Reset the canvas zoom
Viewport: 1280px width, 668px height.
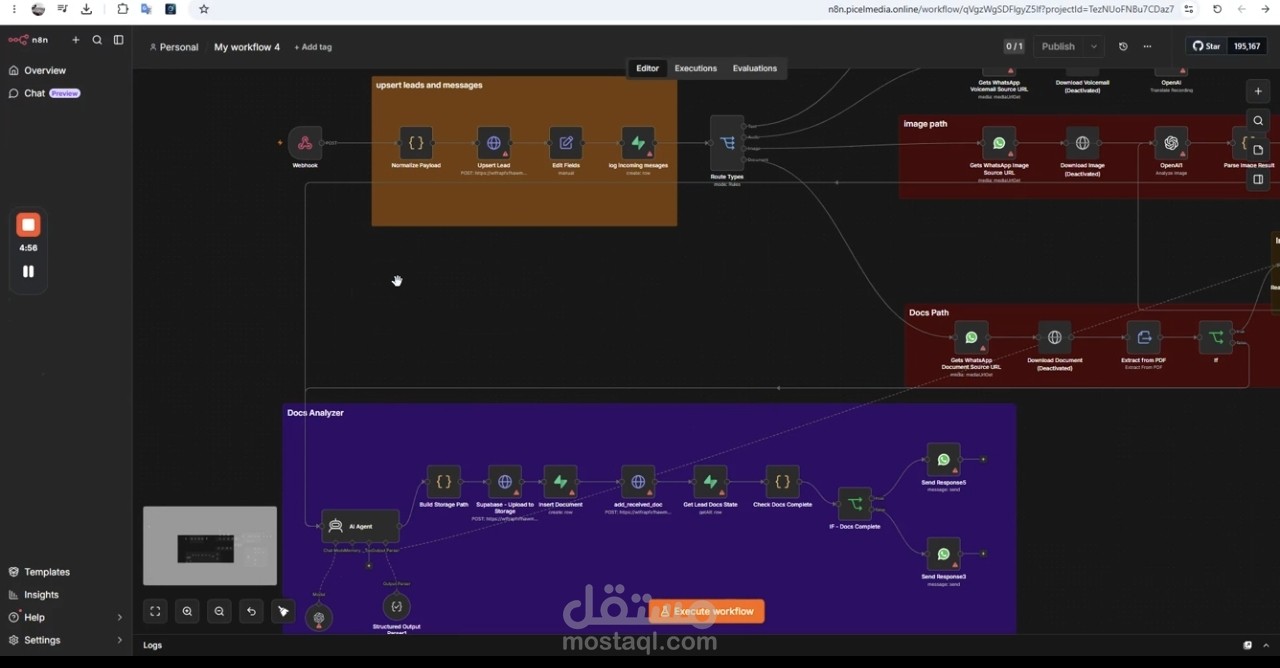click(251, 611)
